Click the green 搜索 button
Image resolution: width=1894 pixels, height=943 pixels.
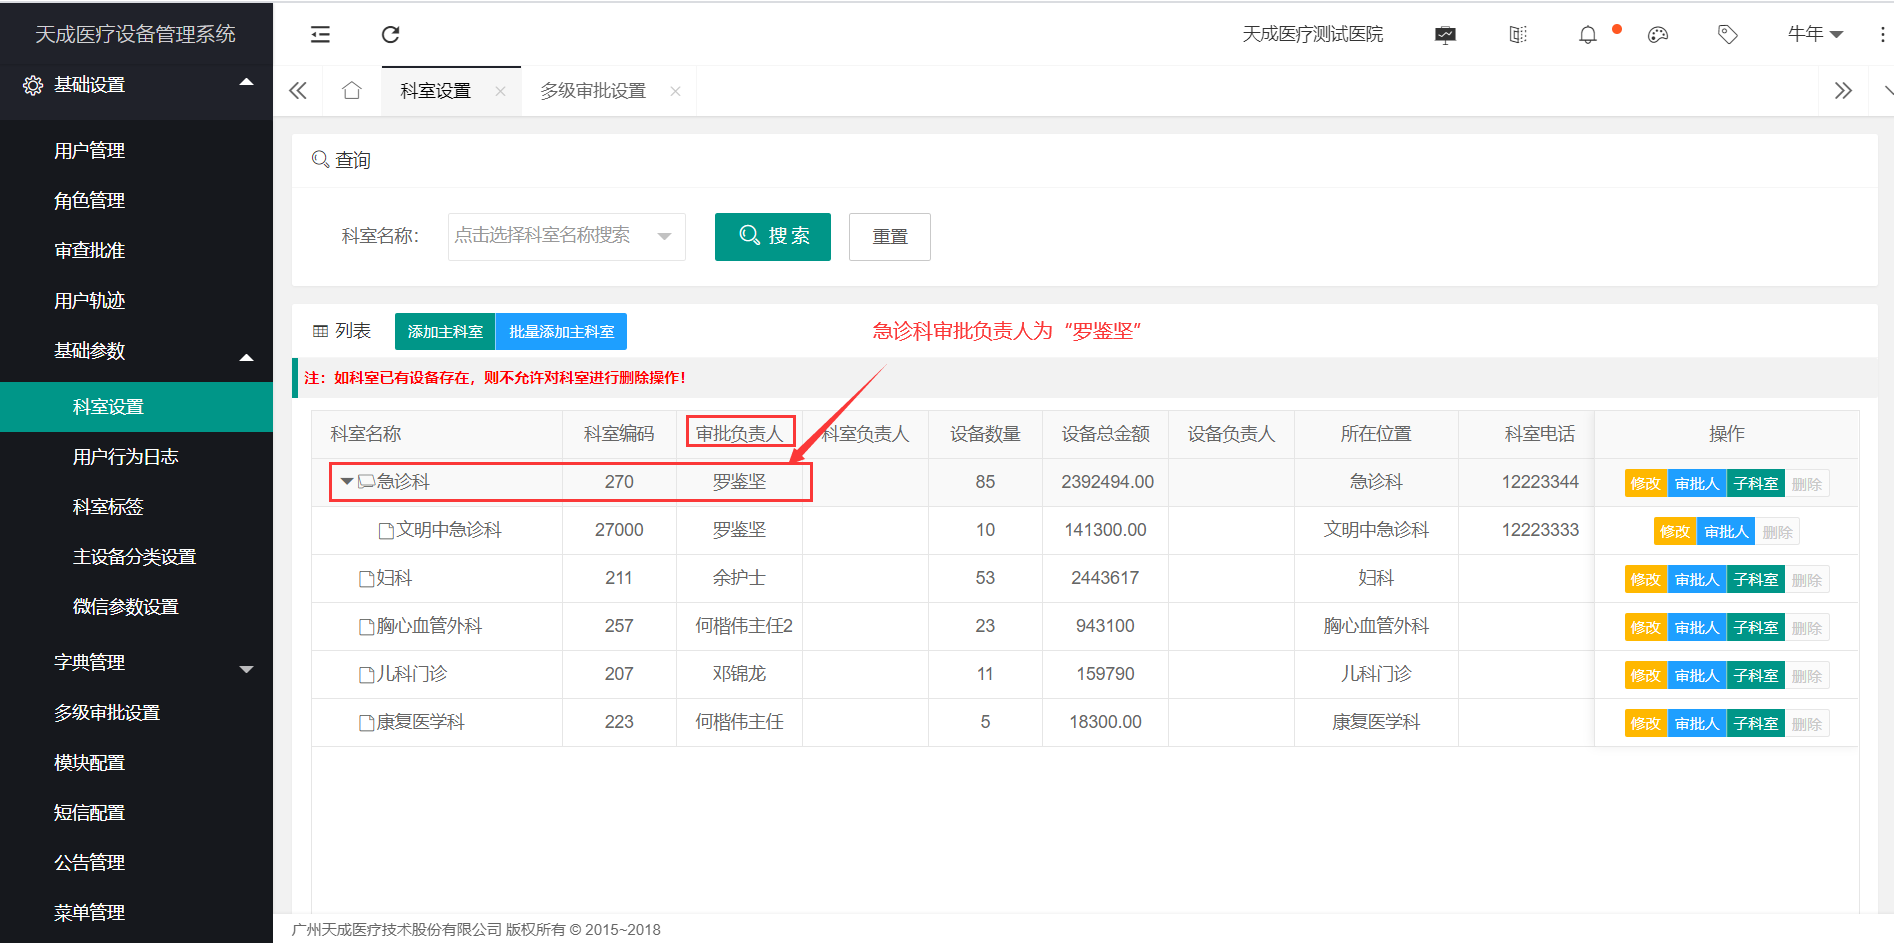[x=773, y=237]
